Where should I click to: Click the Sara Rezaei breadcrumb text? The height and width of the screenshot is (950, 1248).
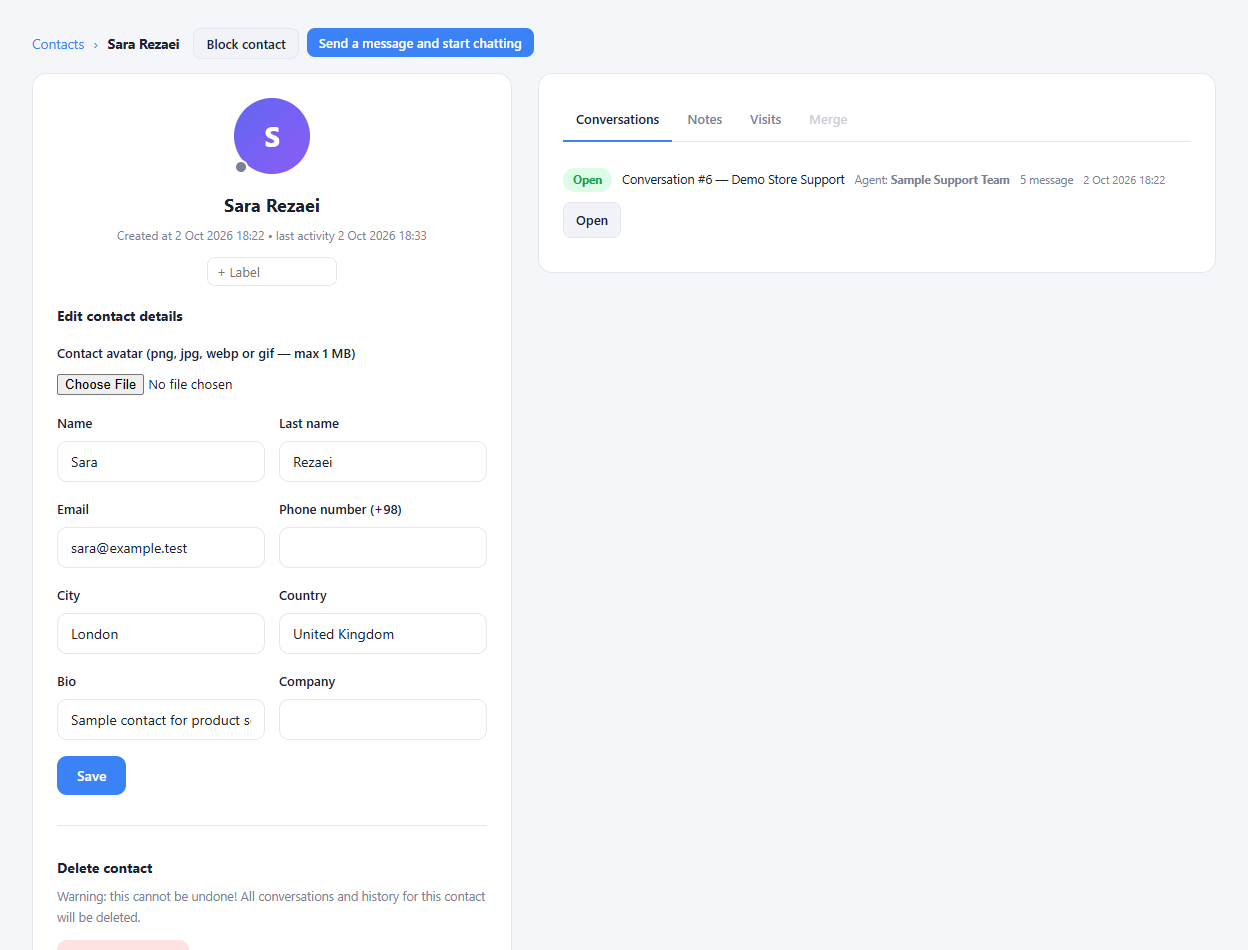pos(144,44)
